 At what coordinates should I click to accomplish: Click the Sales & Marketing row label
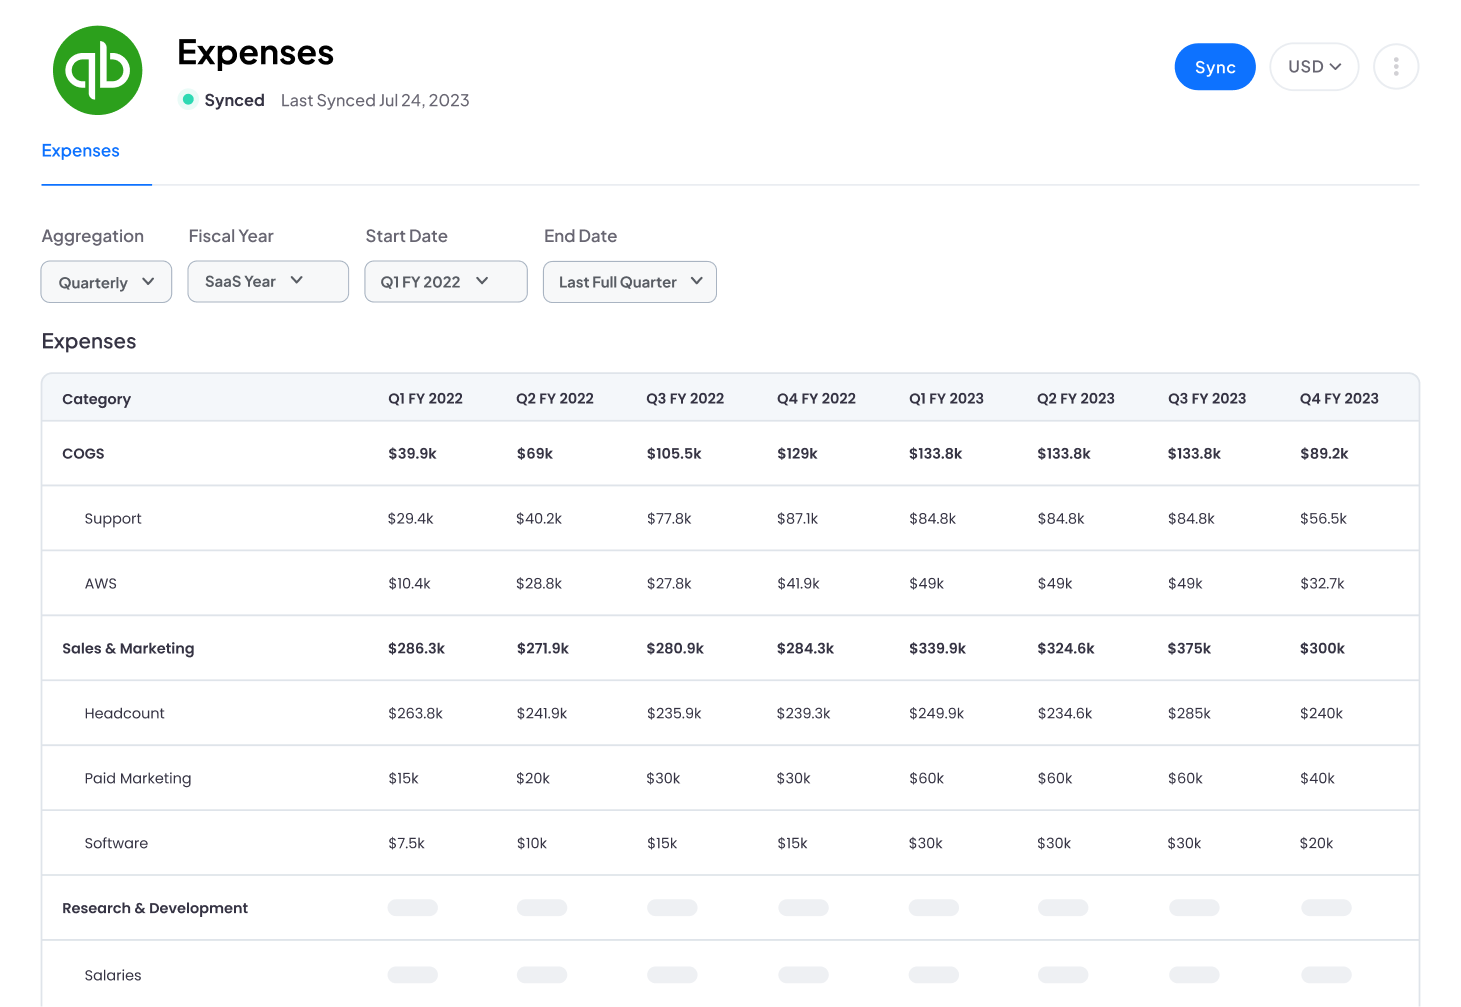pos(128,649)
